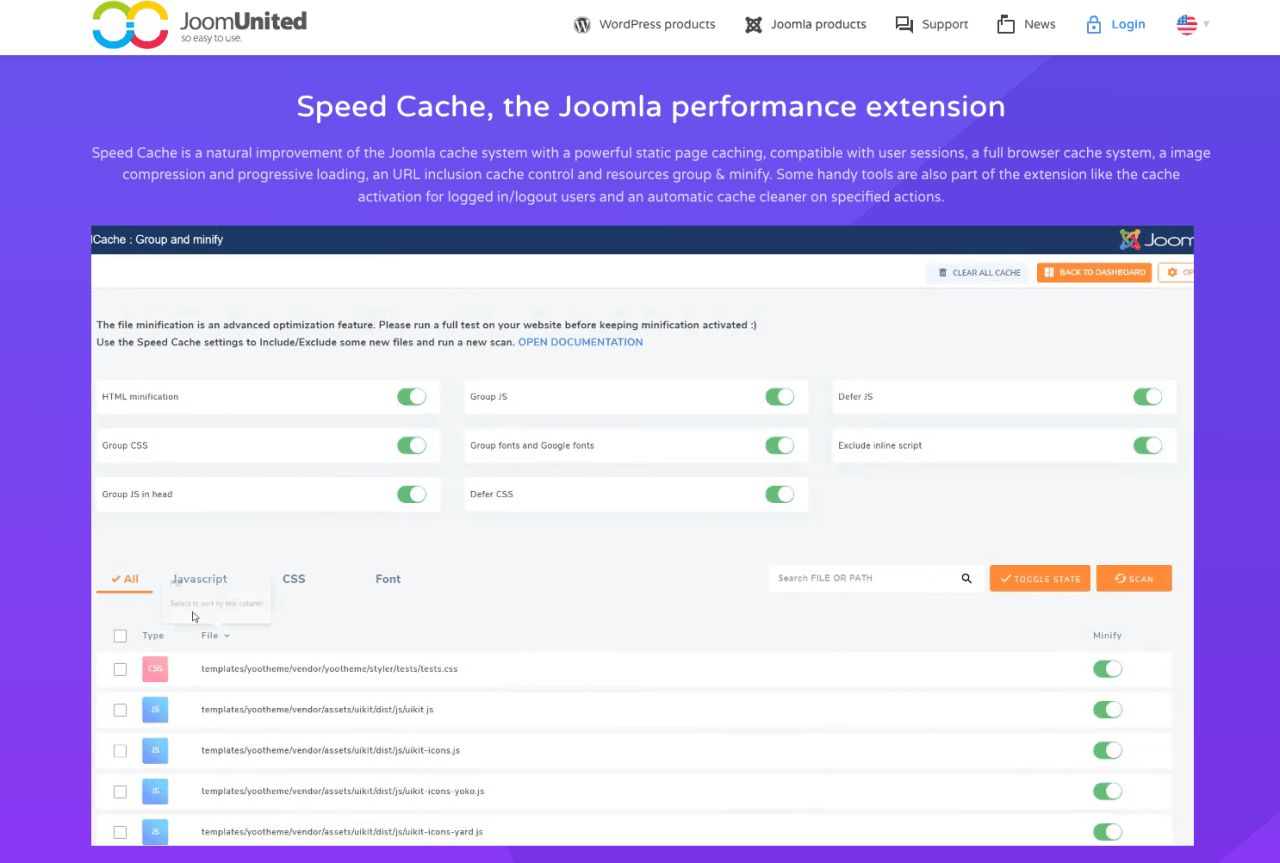
Task: Select the CSS filter tab
Action: pos(294,579)
